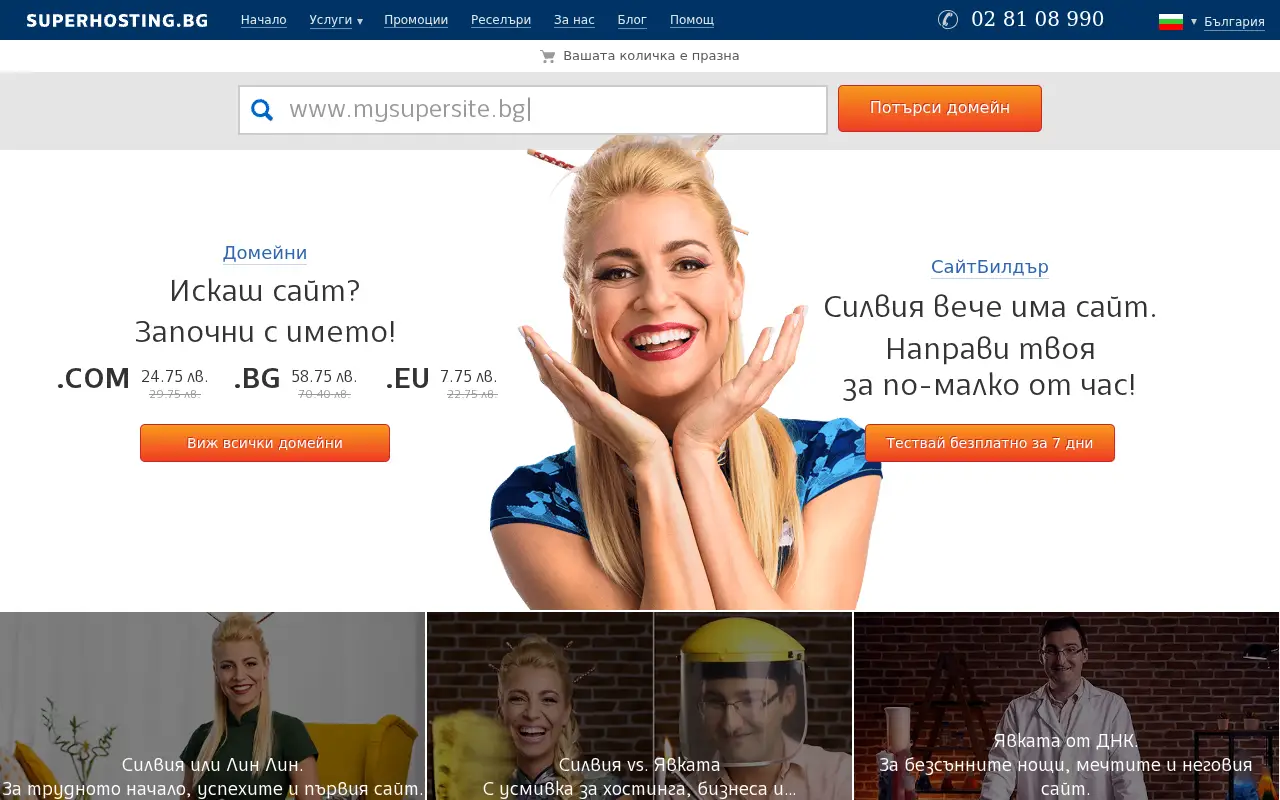The height and width of the screenshot is (800, 1280).
Task: Open the СайтБилдър link
Action: [x=990, y=267]
